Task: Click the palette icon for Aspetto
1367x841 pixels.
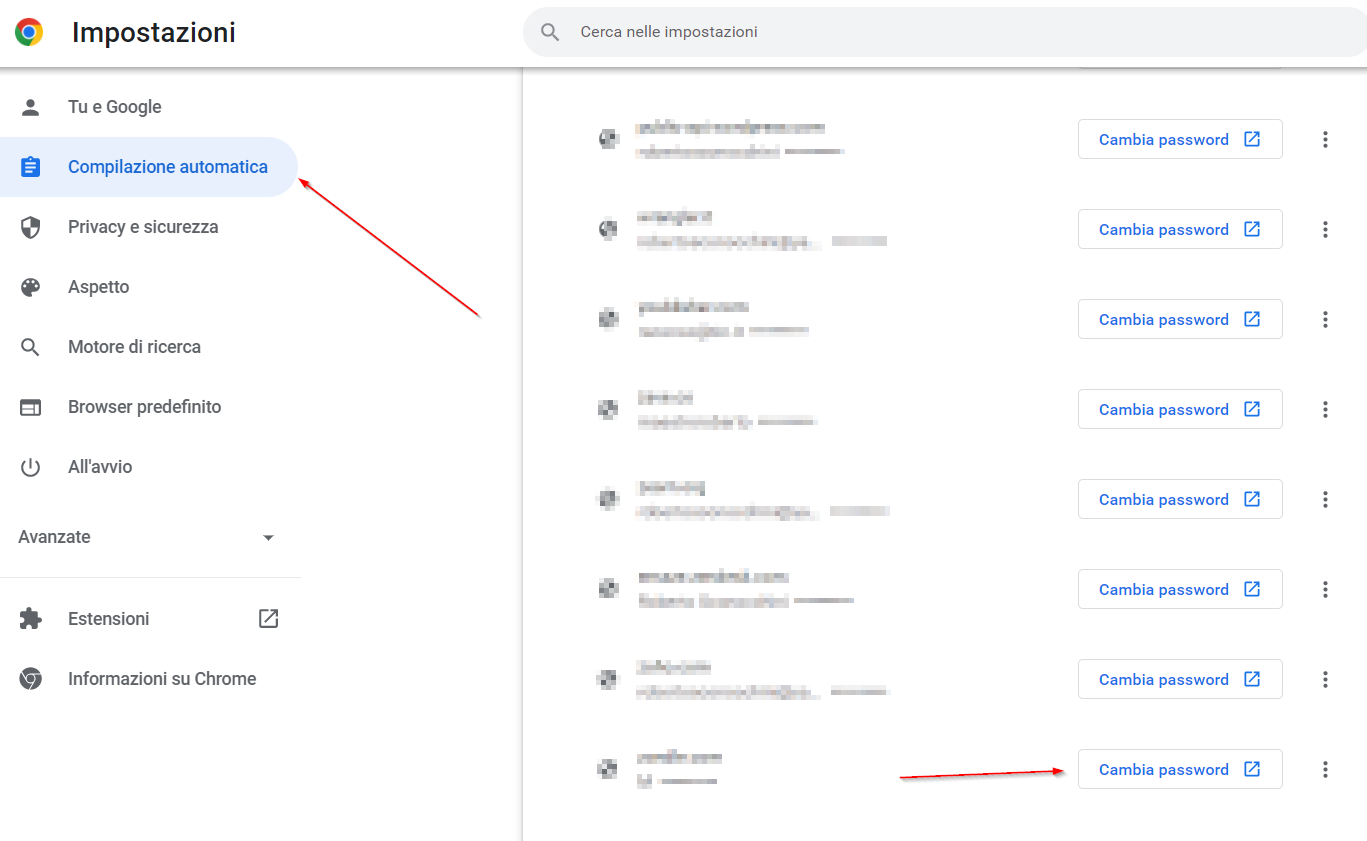Action: (x=31, y=287)
